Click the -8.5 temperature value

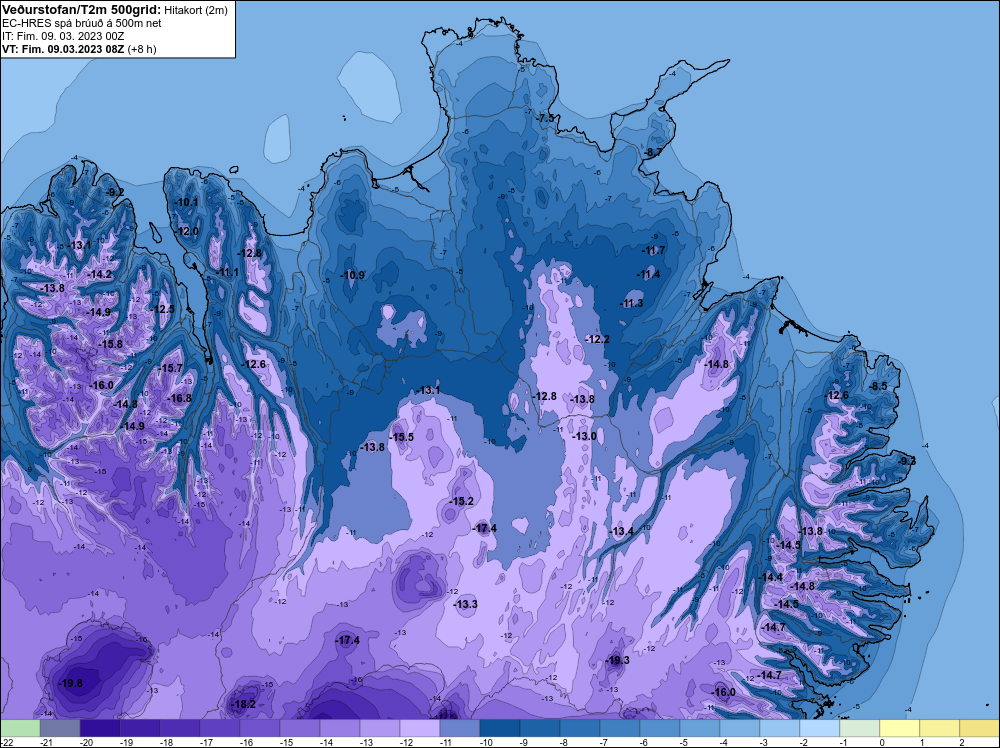[878, 386]
